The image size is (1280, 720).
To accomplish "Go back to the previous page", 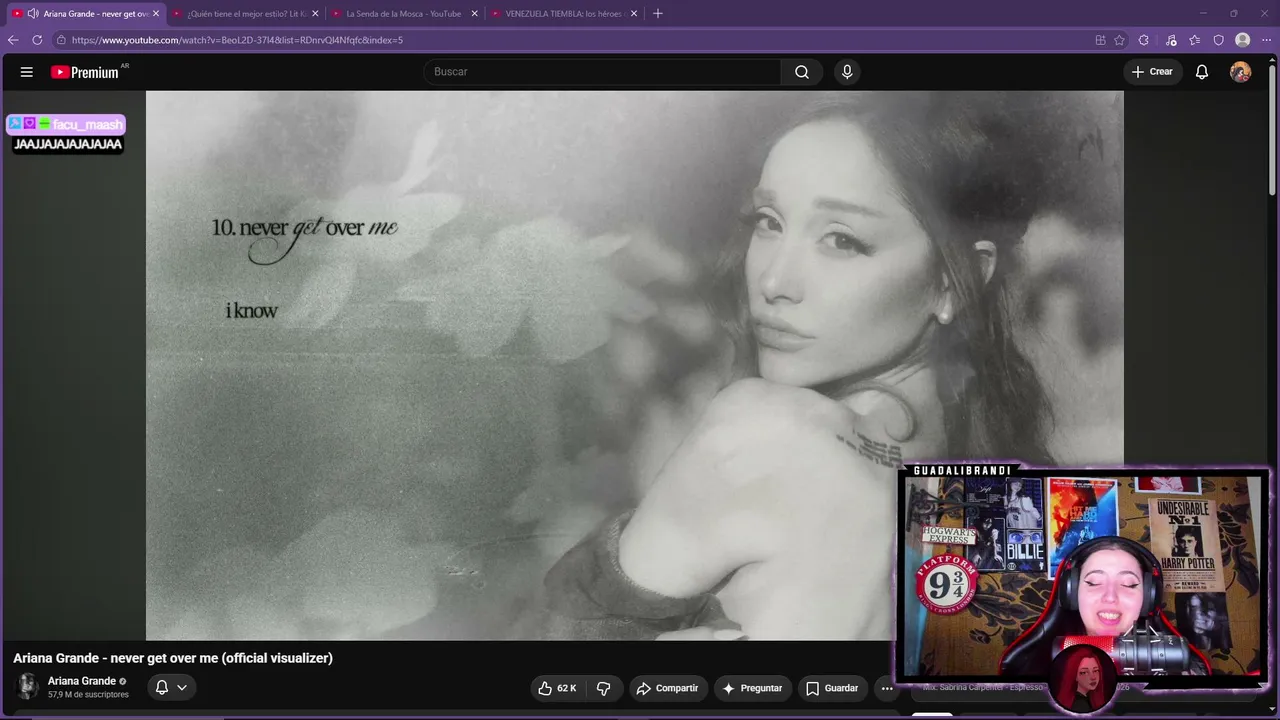I will [x=13, y=40].
